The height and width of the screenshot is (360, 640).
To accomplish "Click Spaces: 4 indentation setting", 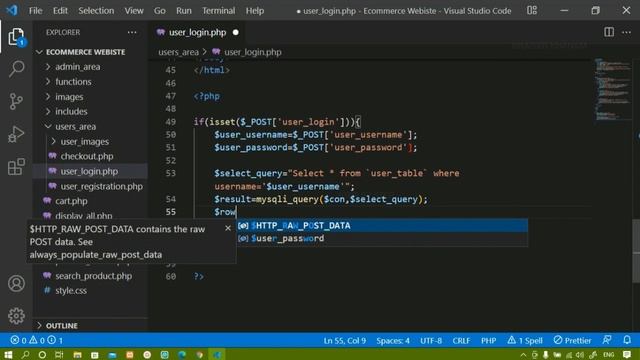I will click(393, 340).
